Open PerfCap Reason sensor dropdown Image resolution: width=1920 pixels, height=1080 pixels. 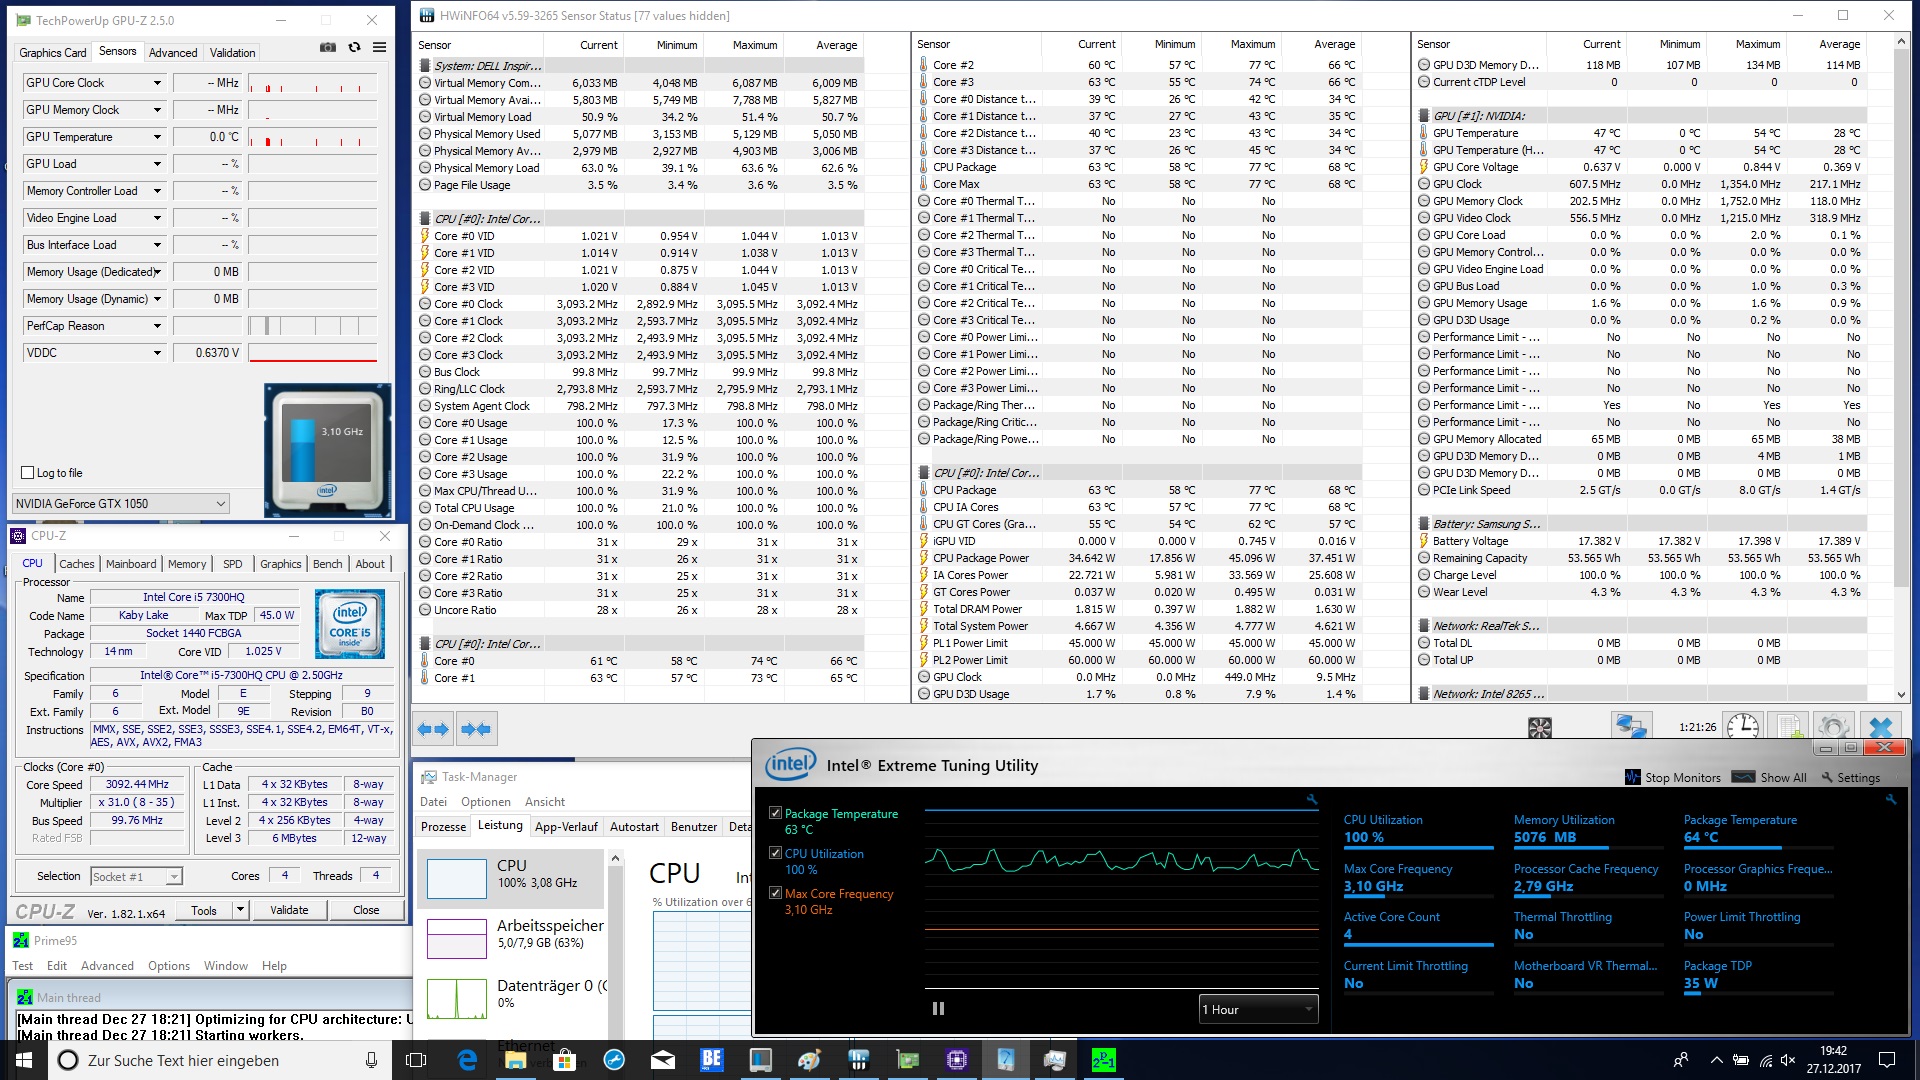point(157,326)
